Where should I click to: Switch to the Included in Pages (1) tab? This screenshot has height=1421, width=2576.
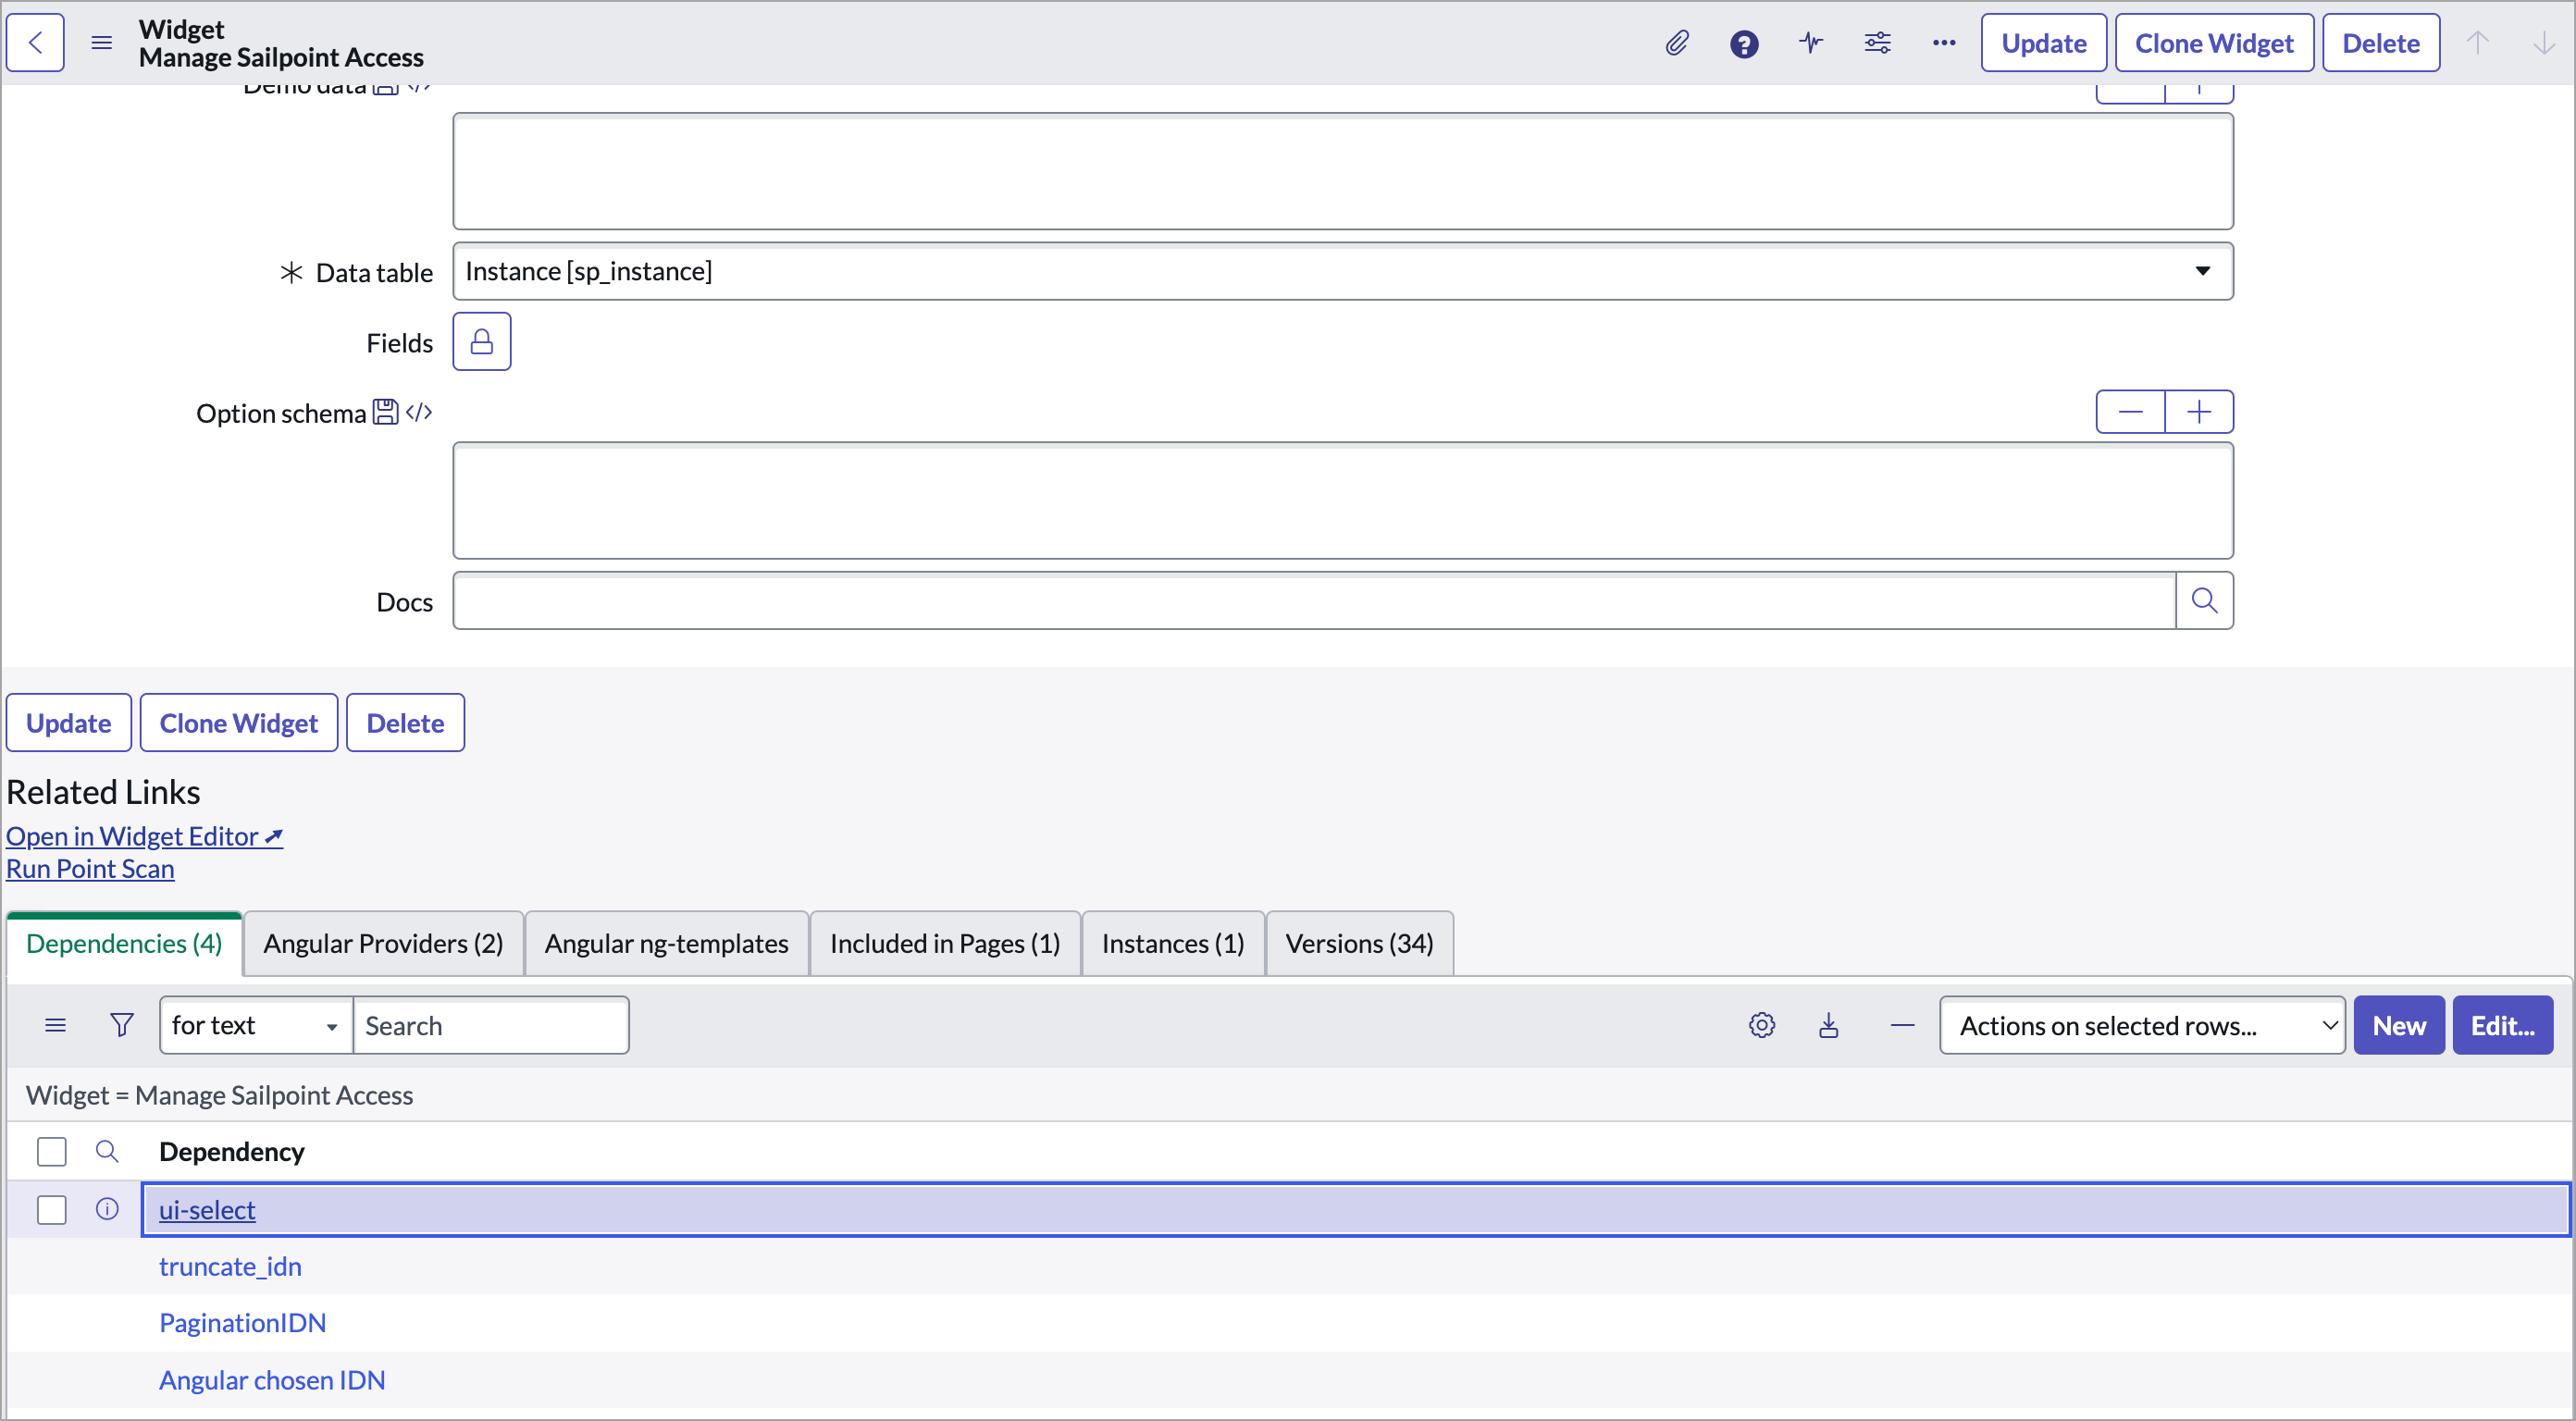[x=945, y=943]
